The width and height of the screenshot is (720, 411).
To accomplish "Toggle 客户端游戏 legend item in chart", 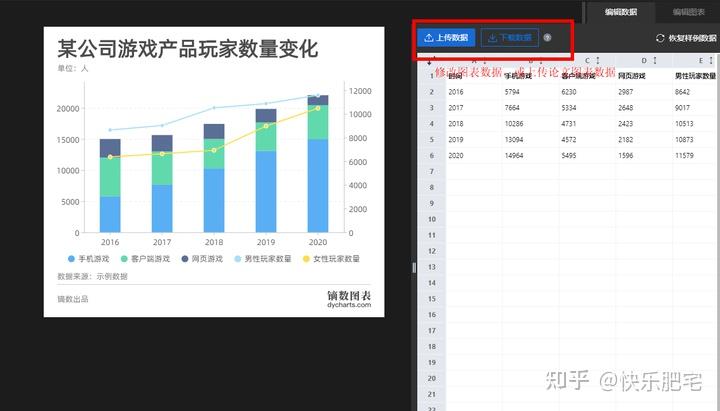I will pyautogui.click(x=145, y=259).
